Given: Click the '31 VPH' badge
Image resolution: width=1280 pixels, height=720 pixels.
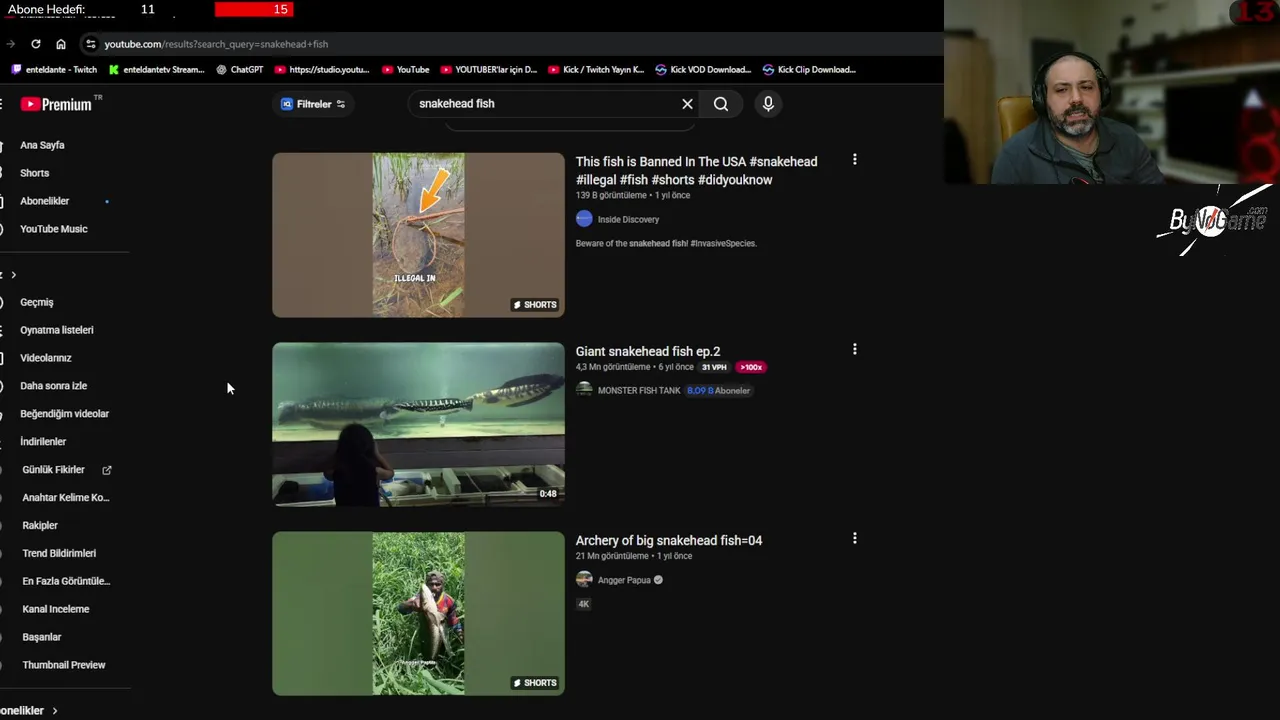Looking at the screenshot, I should point(714,367).
